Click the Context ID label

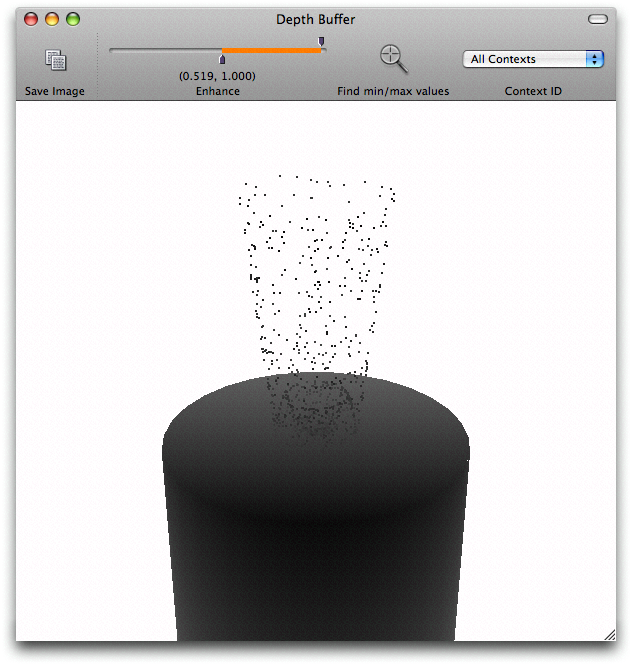click(x=532, y=91)
